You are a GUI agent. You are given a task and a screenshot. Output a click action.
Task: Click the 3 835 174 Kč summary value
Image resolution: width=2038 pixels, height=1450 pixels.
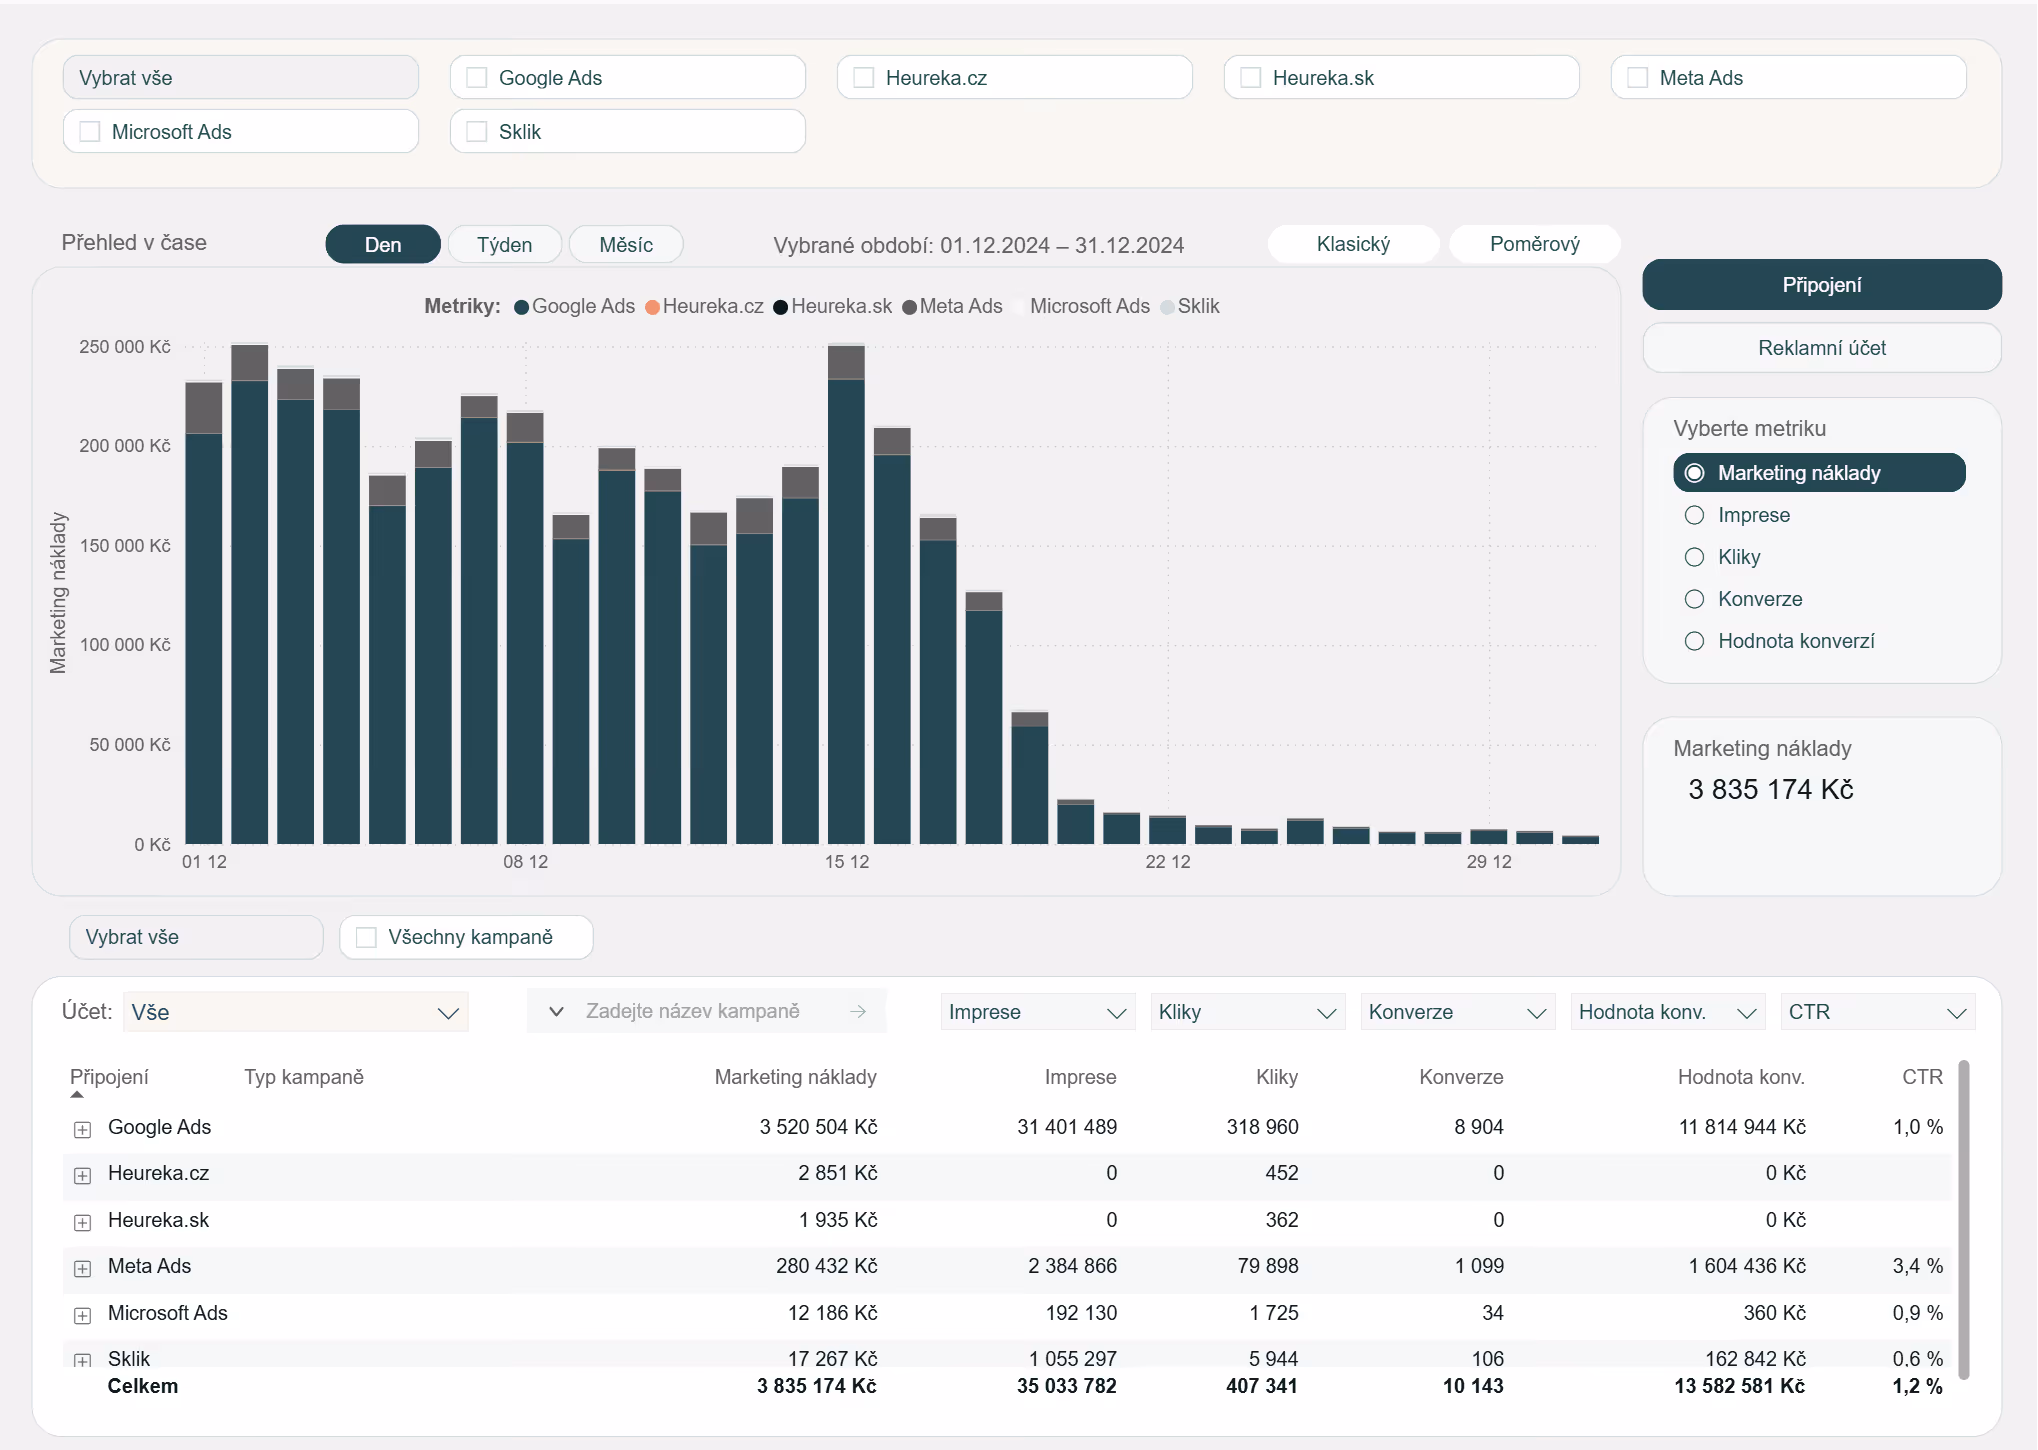1770,789
